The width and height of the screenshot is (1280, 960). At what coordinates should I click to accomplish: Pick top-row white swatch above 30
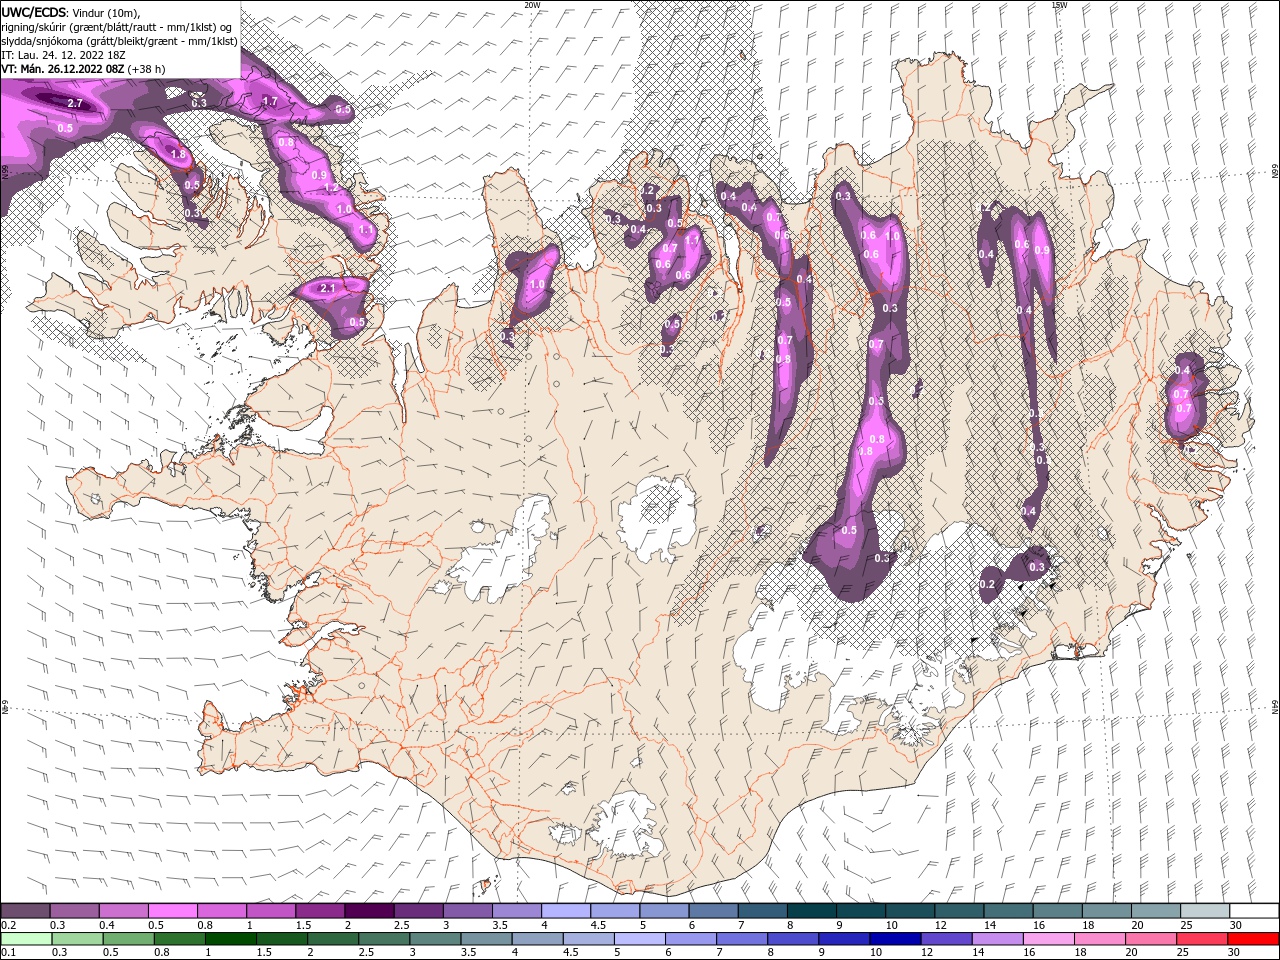click(x=1254, y=911)
